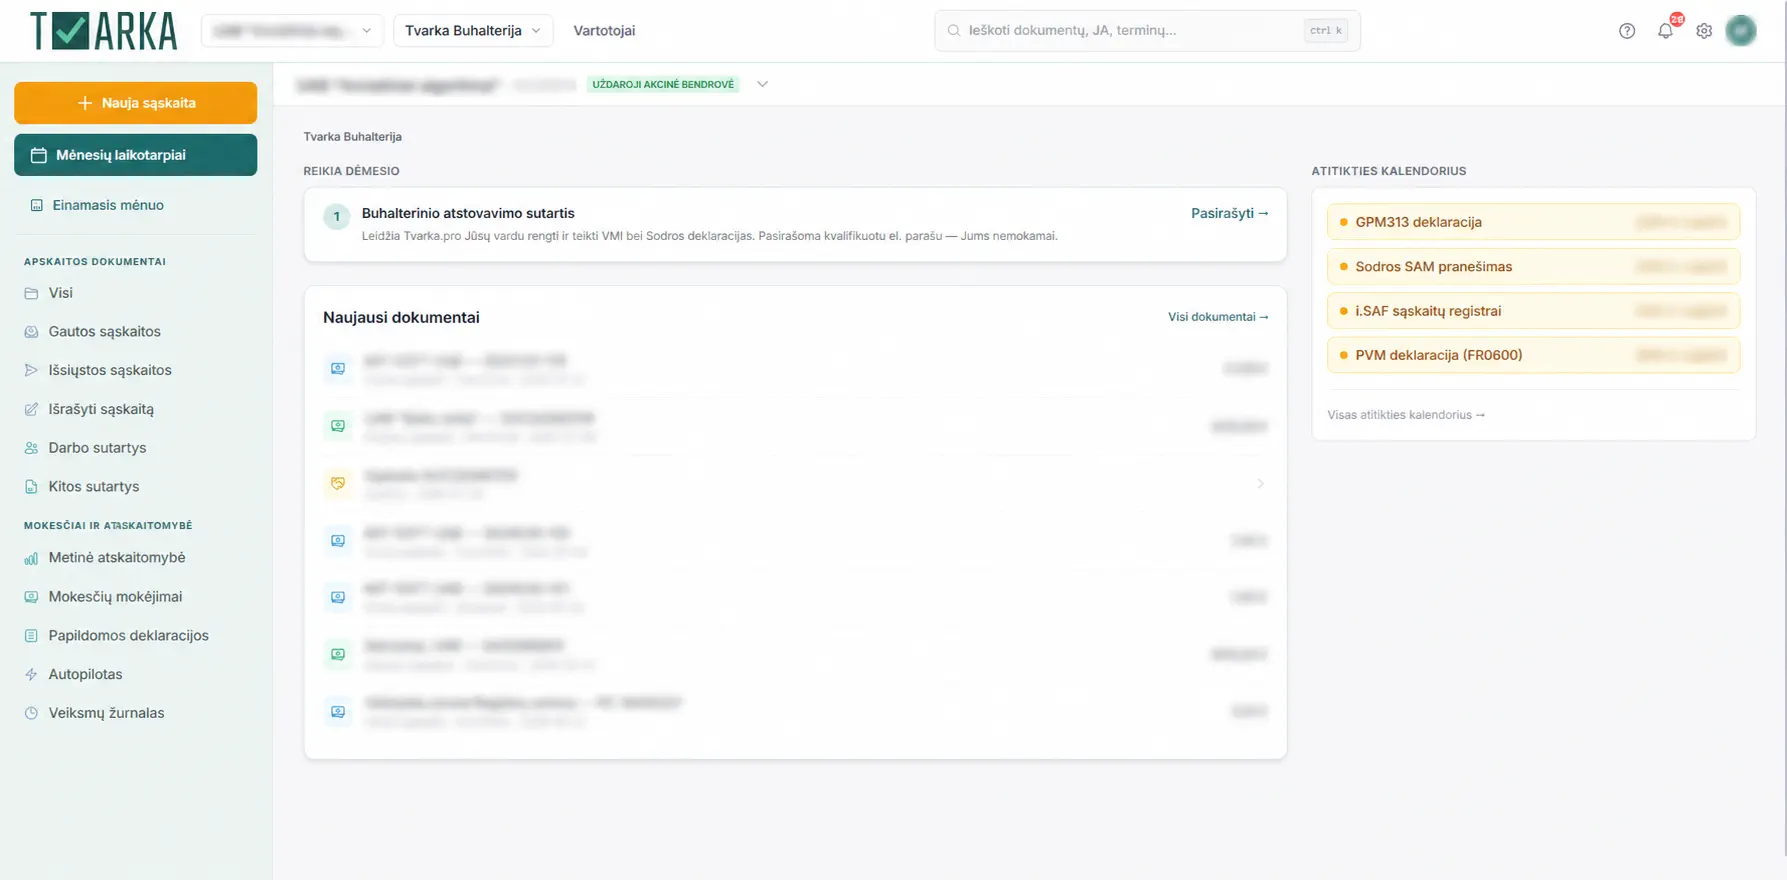Click the Uždaroji akcinė bendrovė badge

663,84
